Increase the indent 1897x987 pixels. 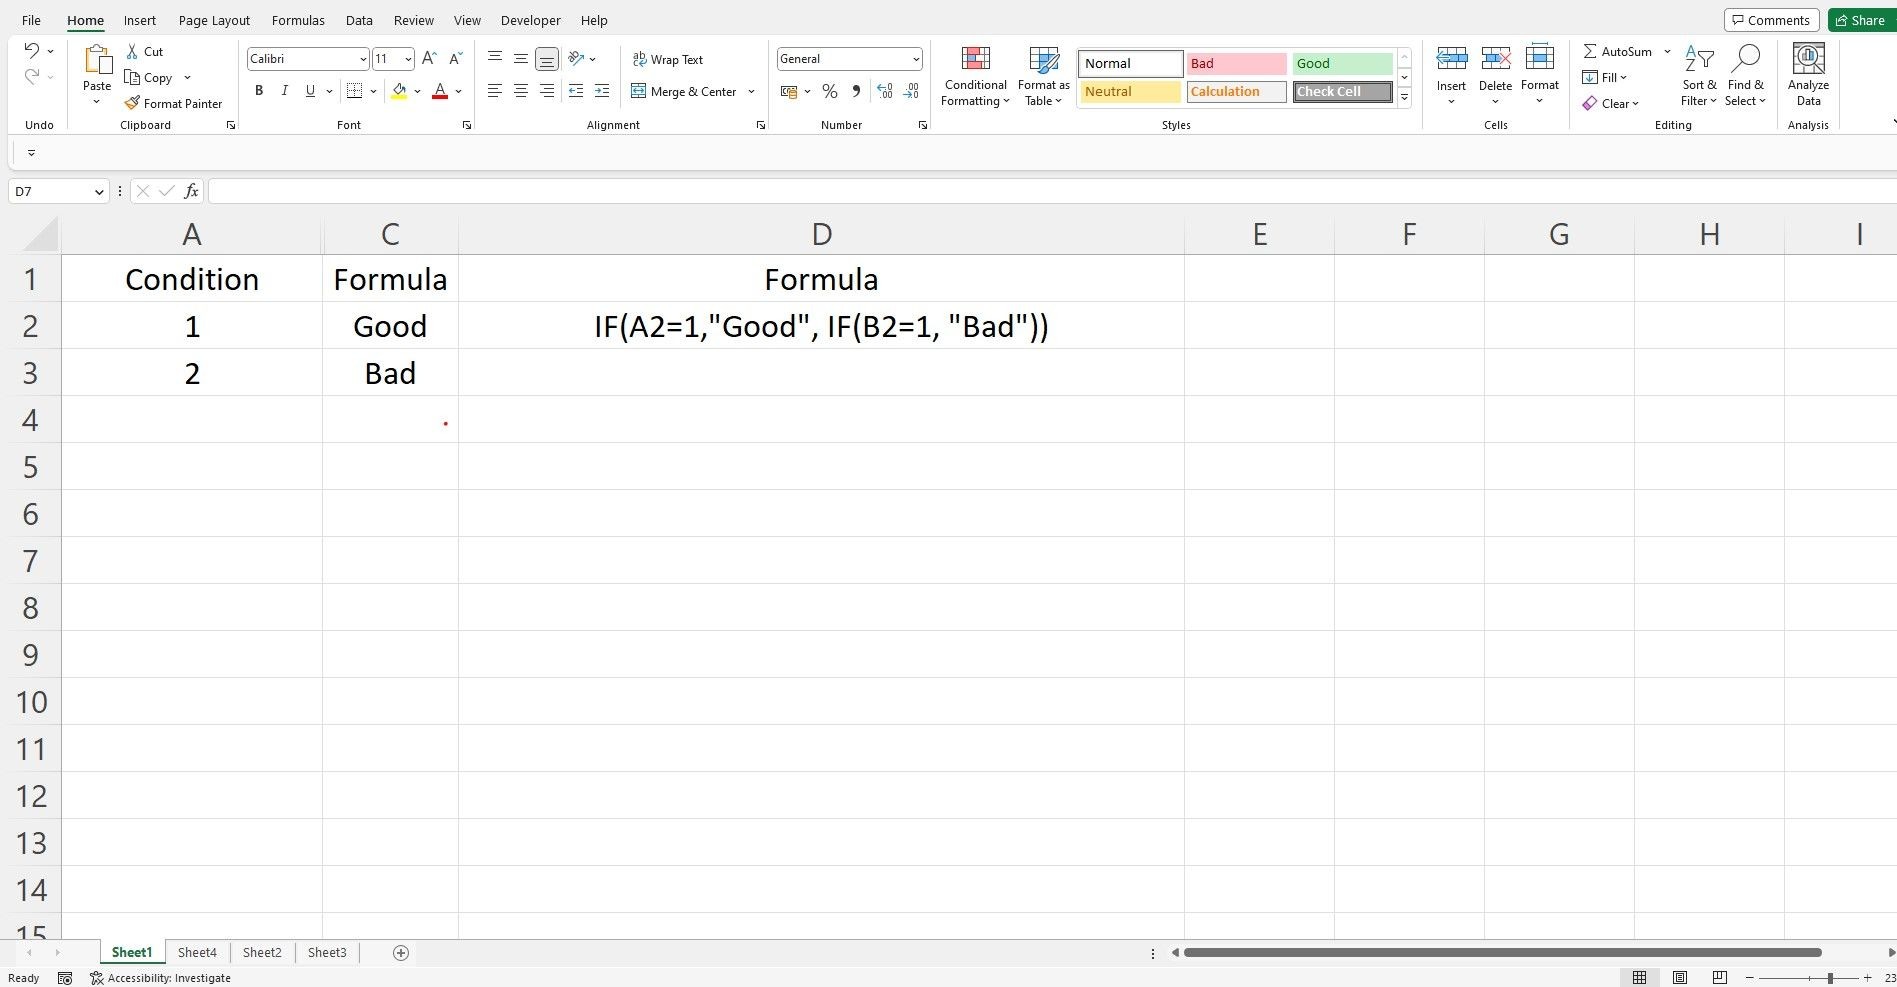tap(602, 91)
